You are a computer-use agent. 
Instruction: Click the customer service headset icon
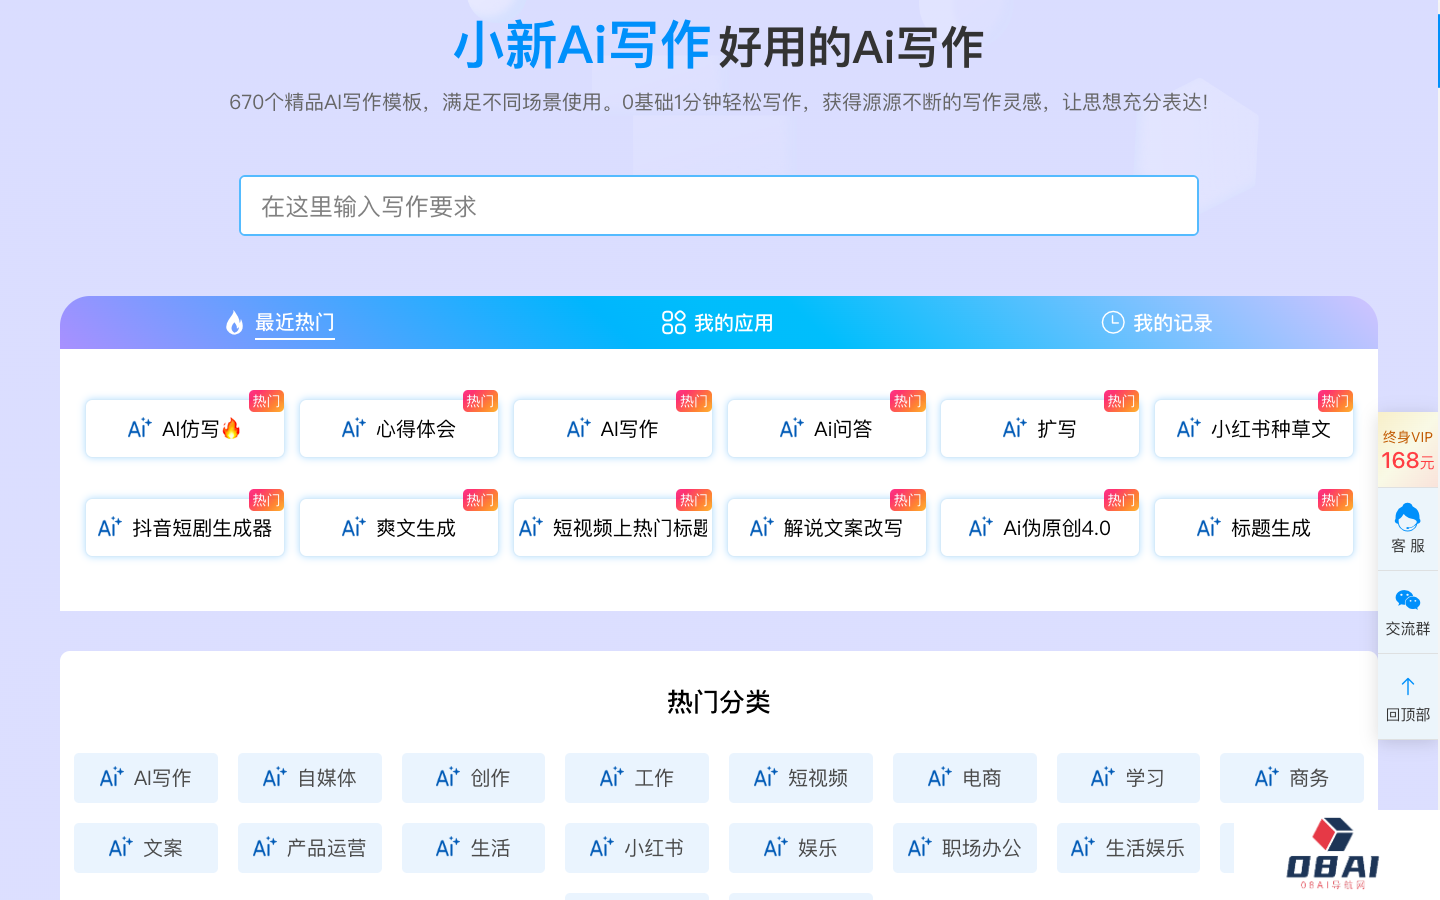[1407, 518]
